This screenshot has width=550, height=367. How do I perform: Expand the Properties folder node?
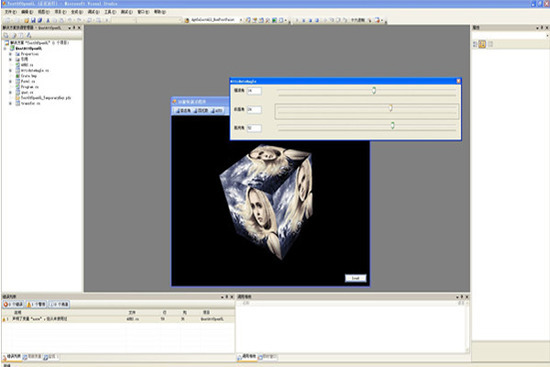pos(10,54)
